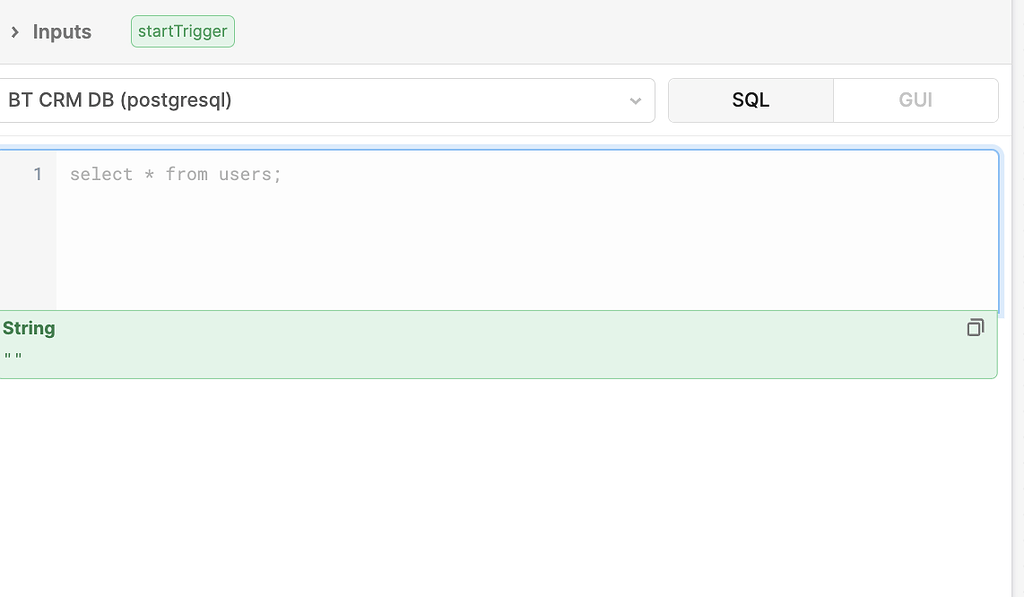Click the startTrigger badge
This screenshot has height=597, width=1024.
(182, 31)
